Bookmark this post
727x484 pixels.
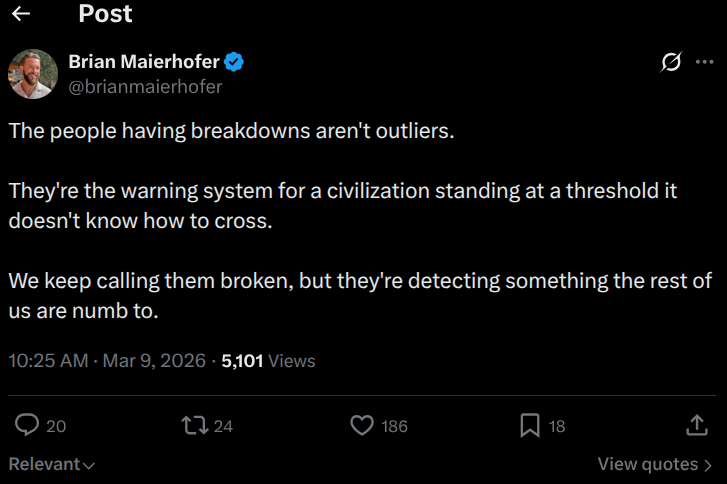530,425
